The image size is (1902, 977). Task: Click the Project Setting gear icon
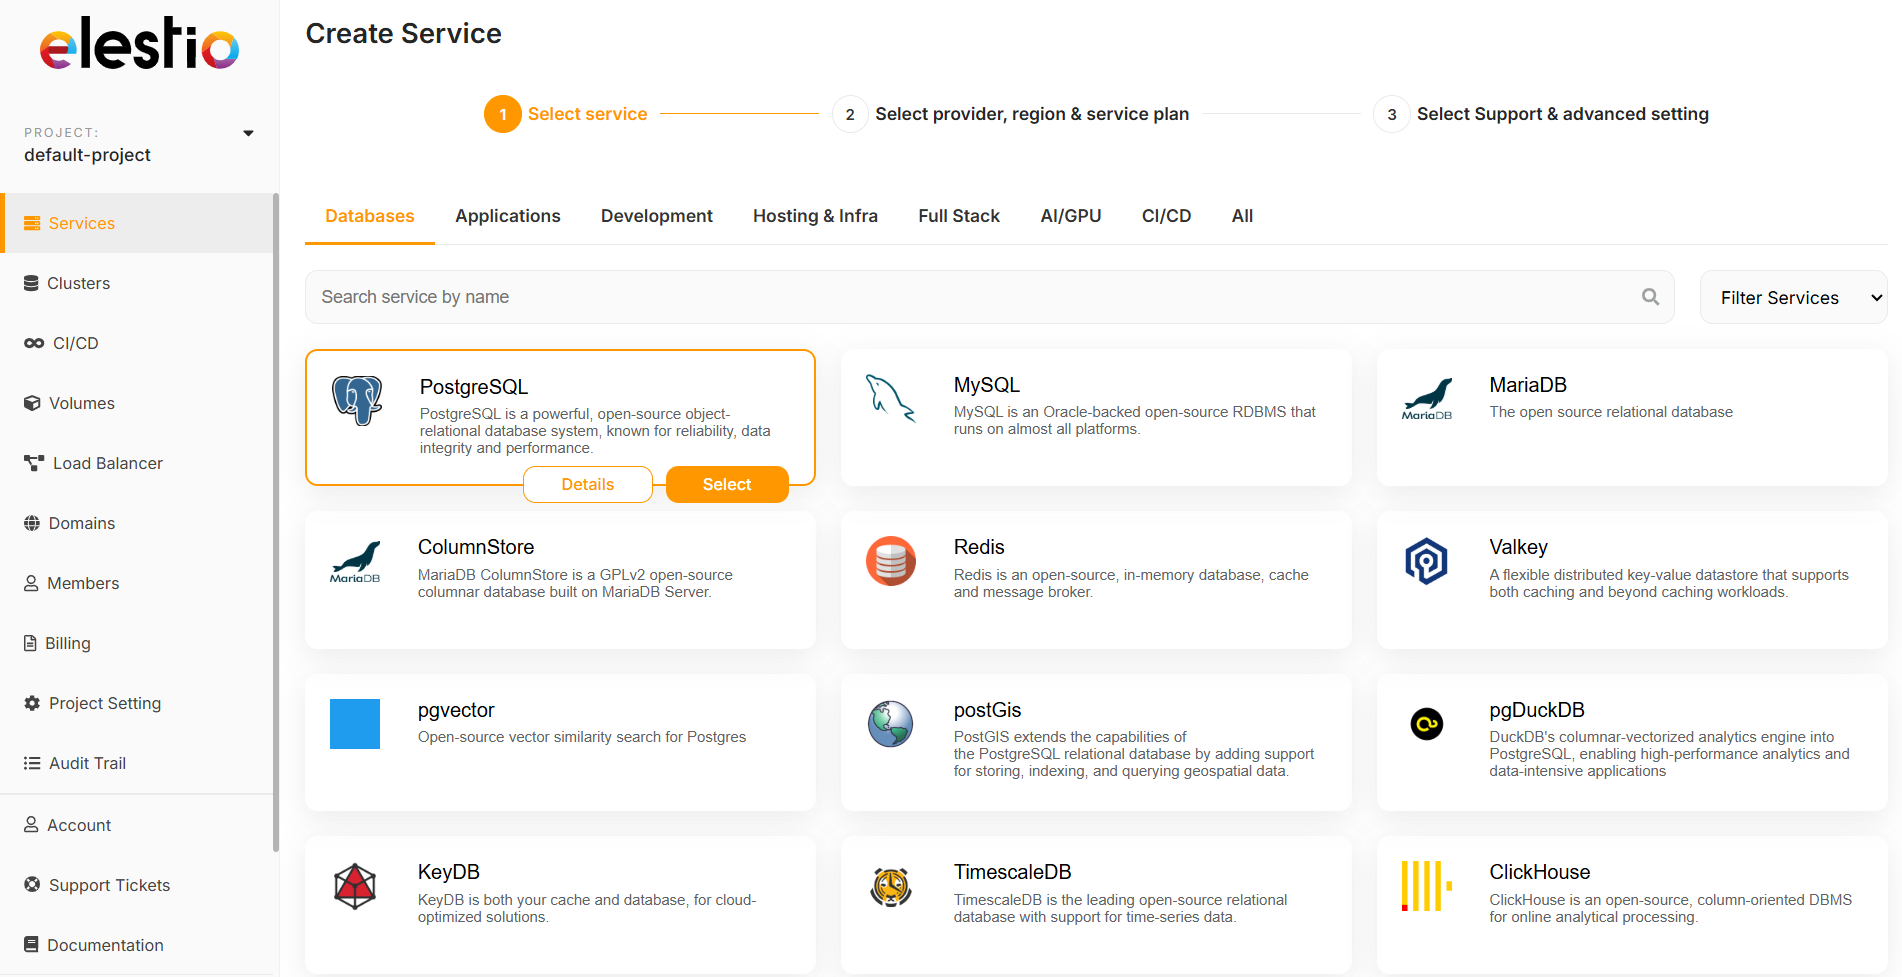[32, 703]
